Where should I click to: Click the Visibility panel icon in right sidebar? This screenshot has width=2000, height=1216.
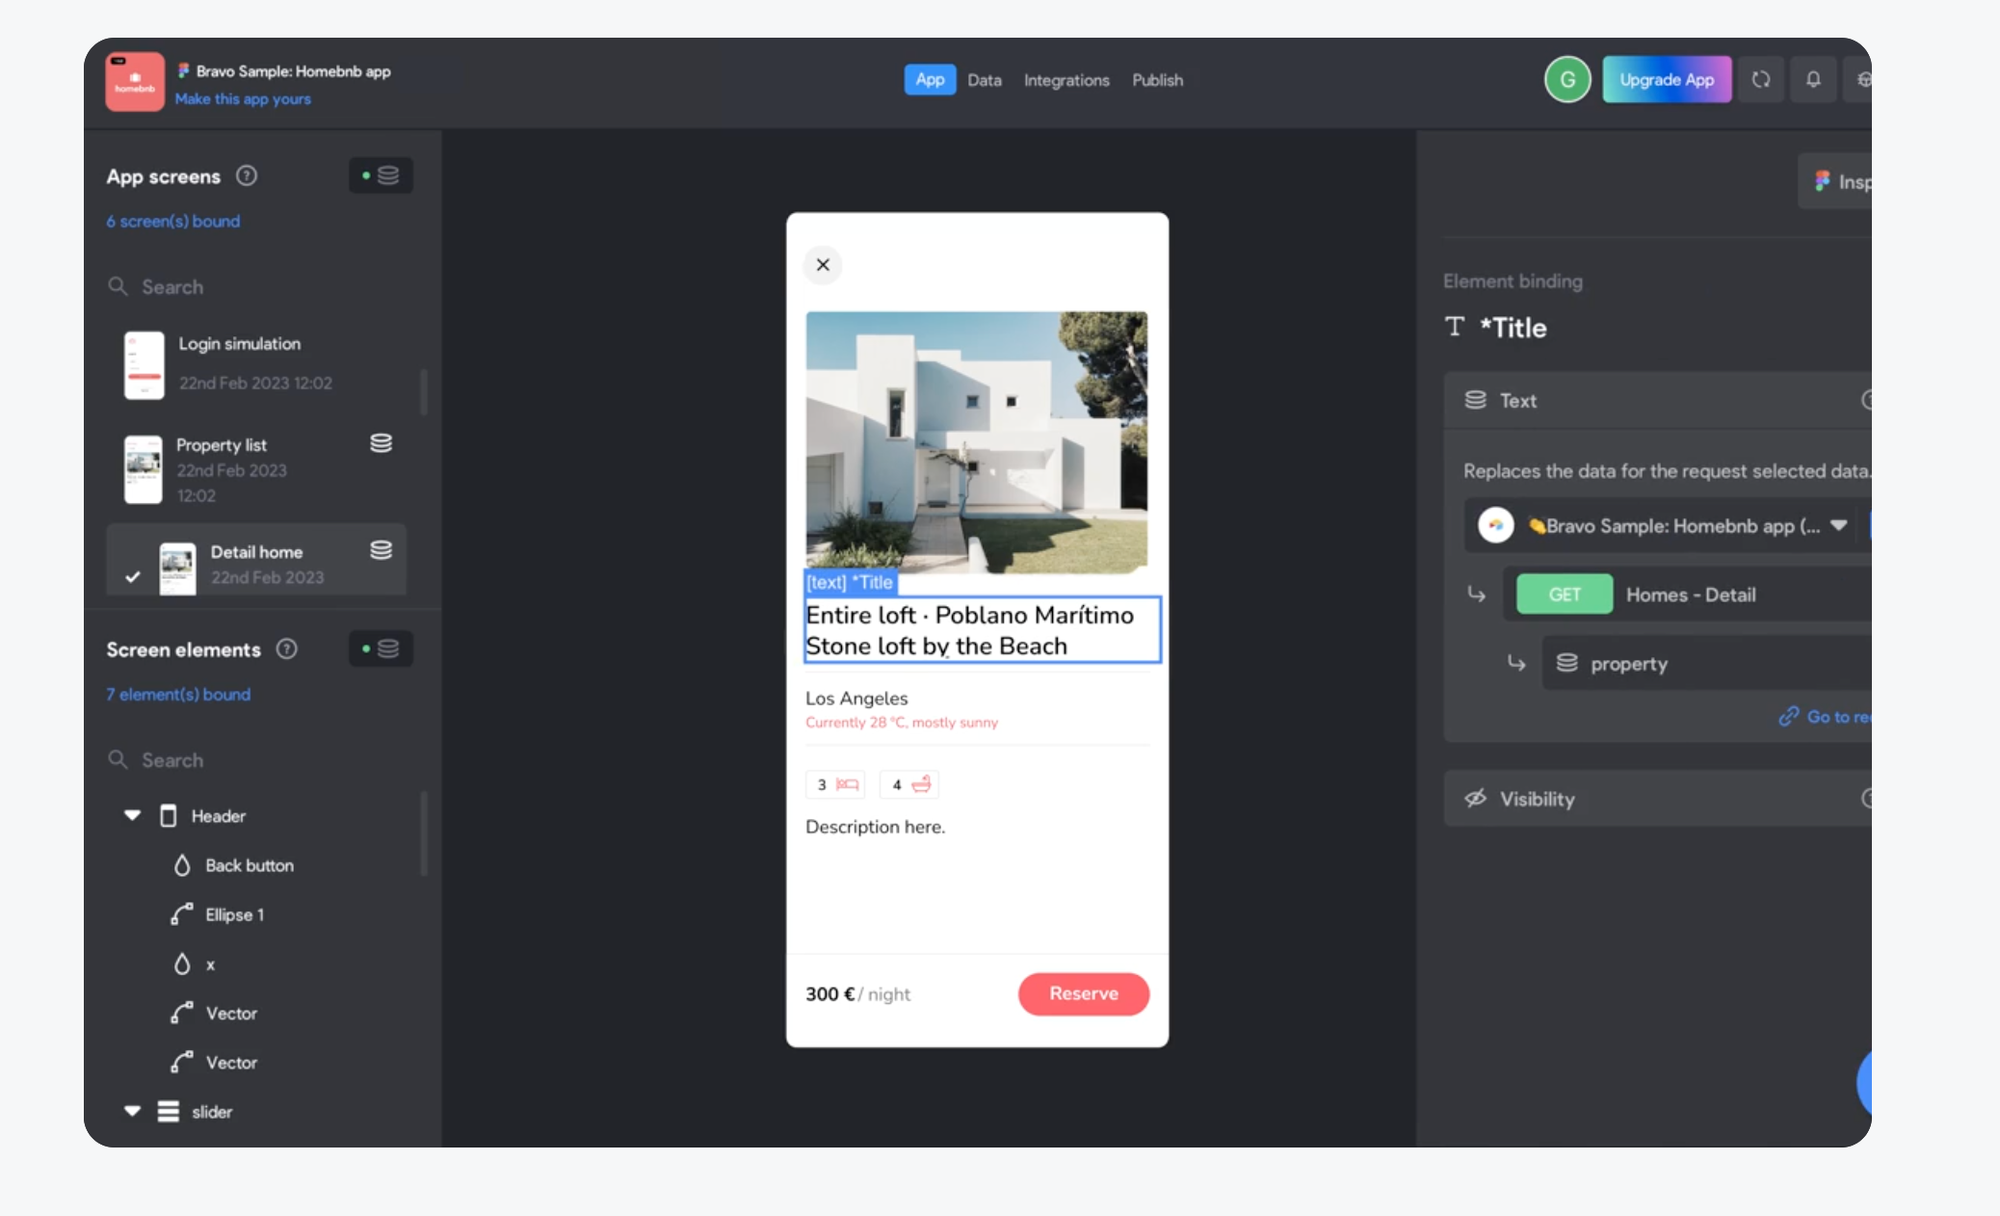(1477, 797)
